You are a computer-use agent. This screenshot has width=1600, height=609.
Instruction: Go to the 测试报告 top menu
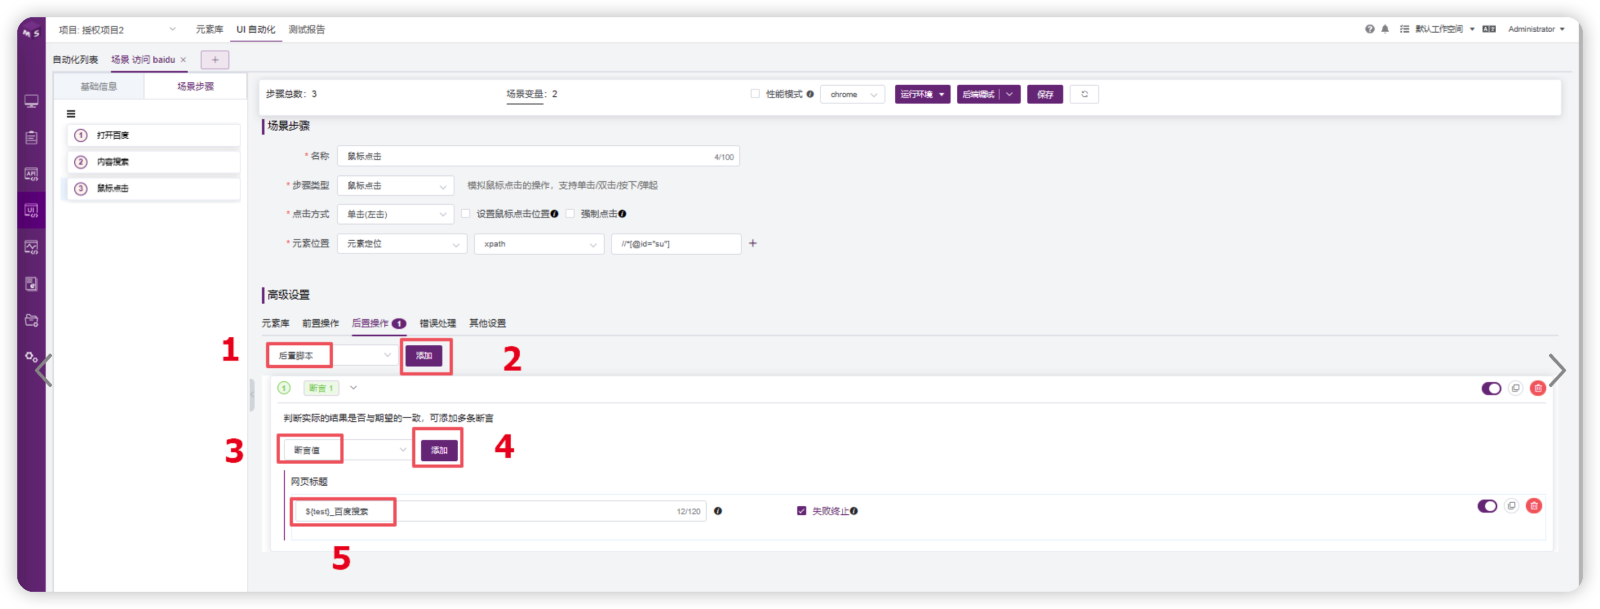307,30
